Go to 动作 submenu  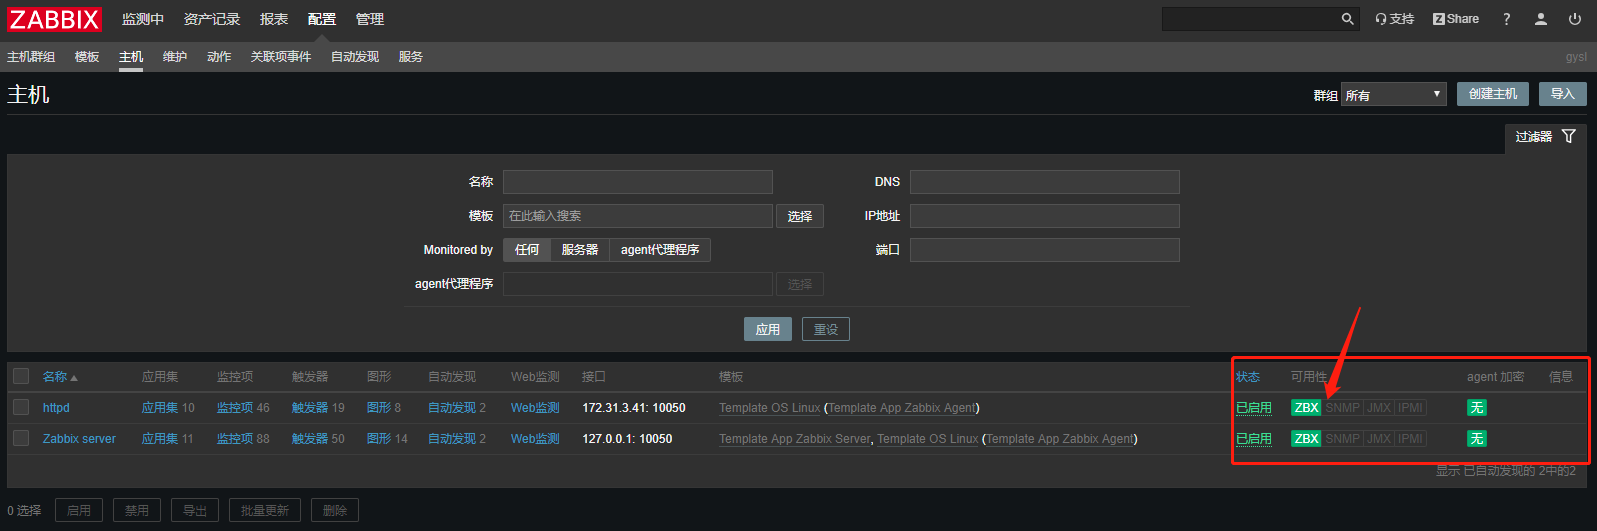click(219, 57)
